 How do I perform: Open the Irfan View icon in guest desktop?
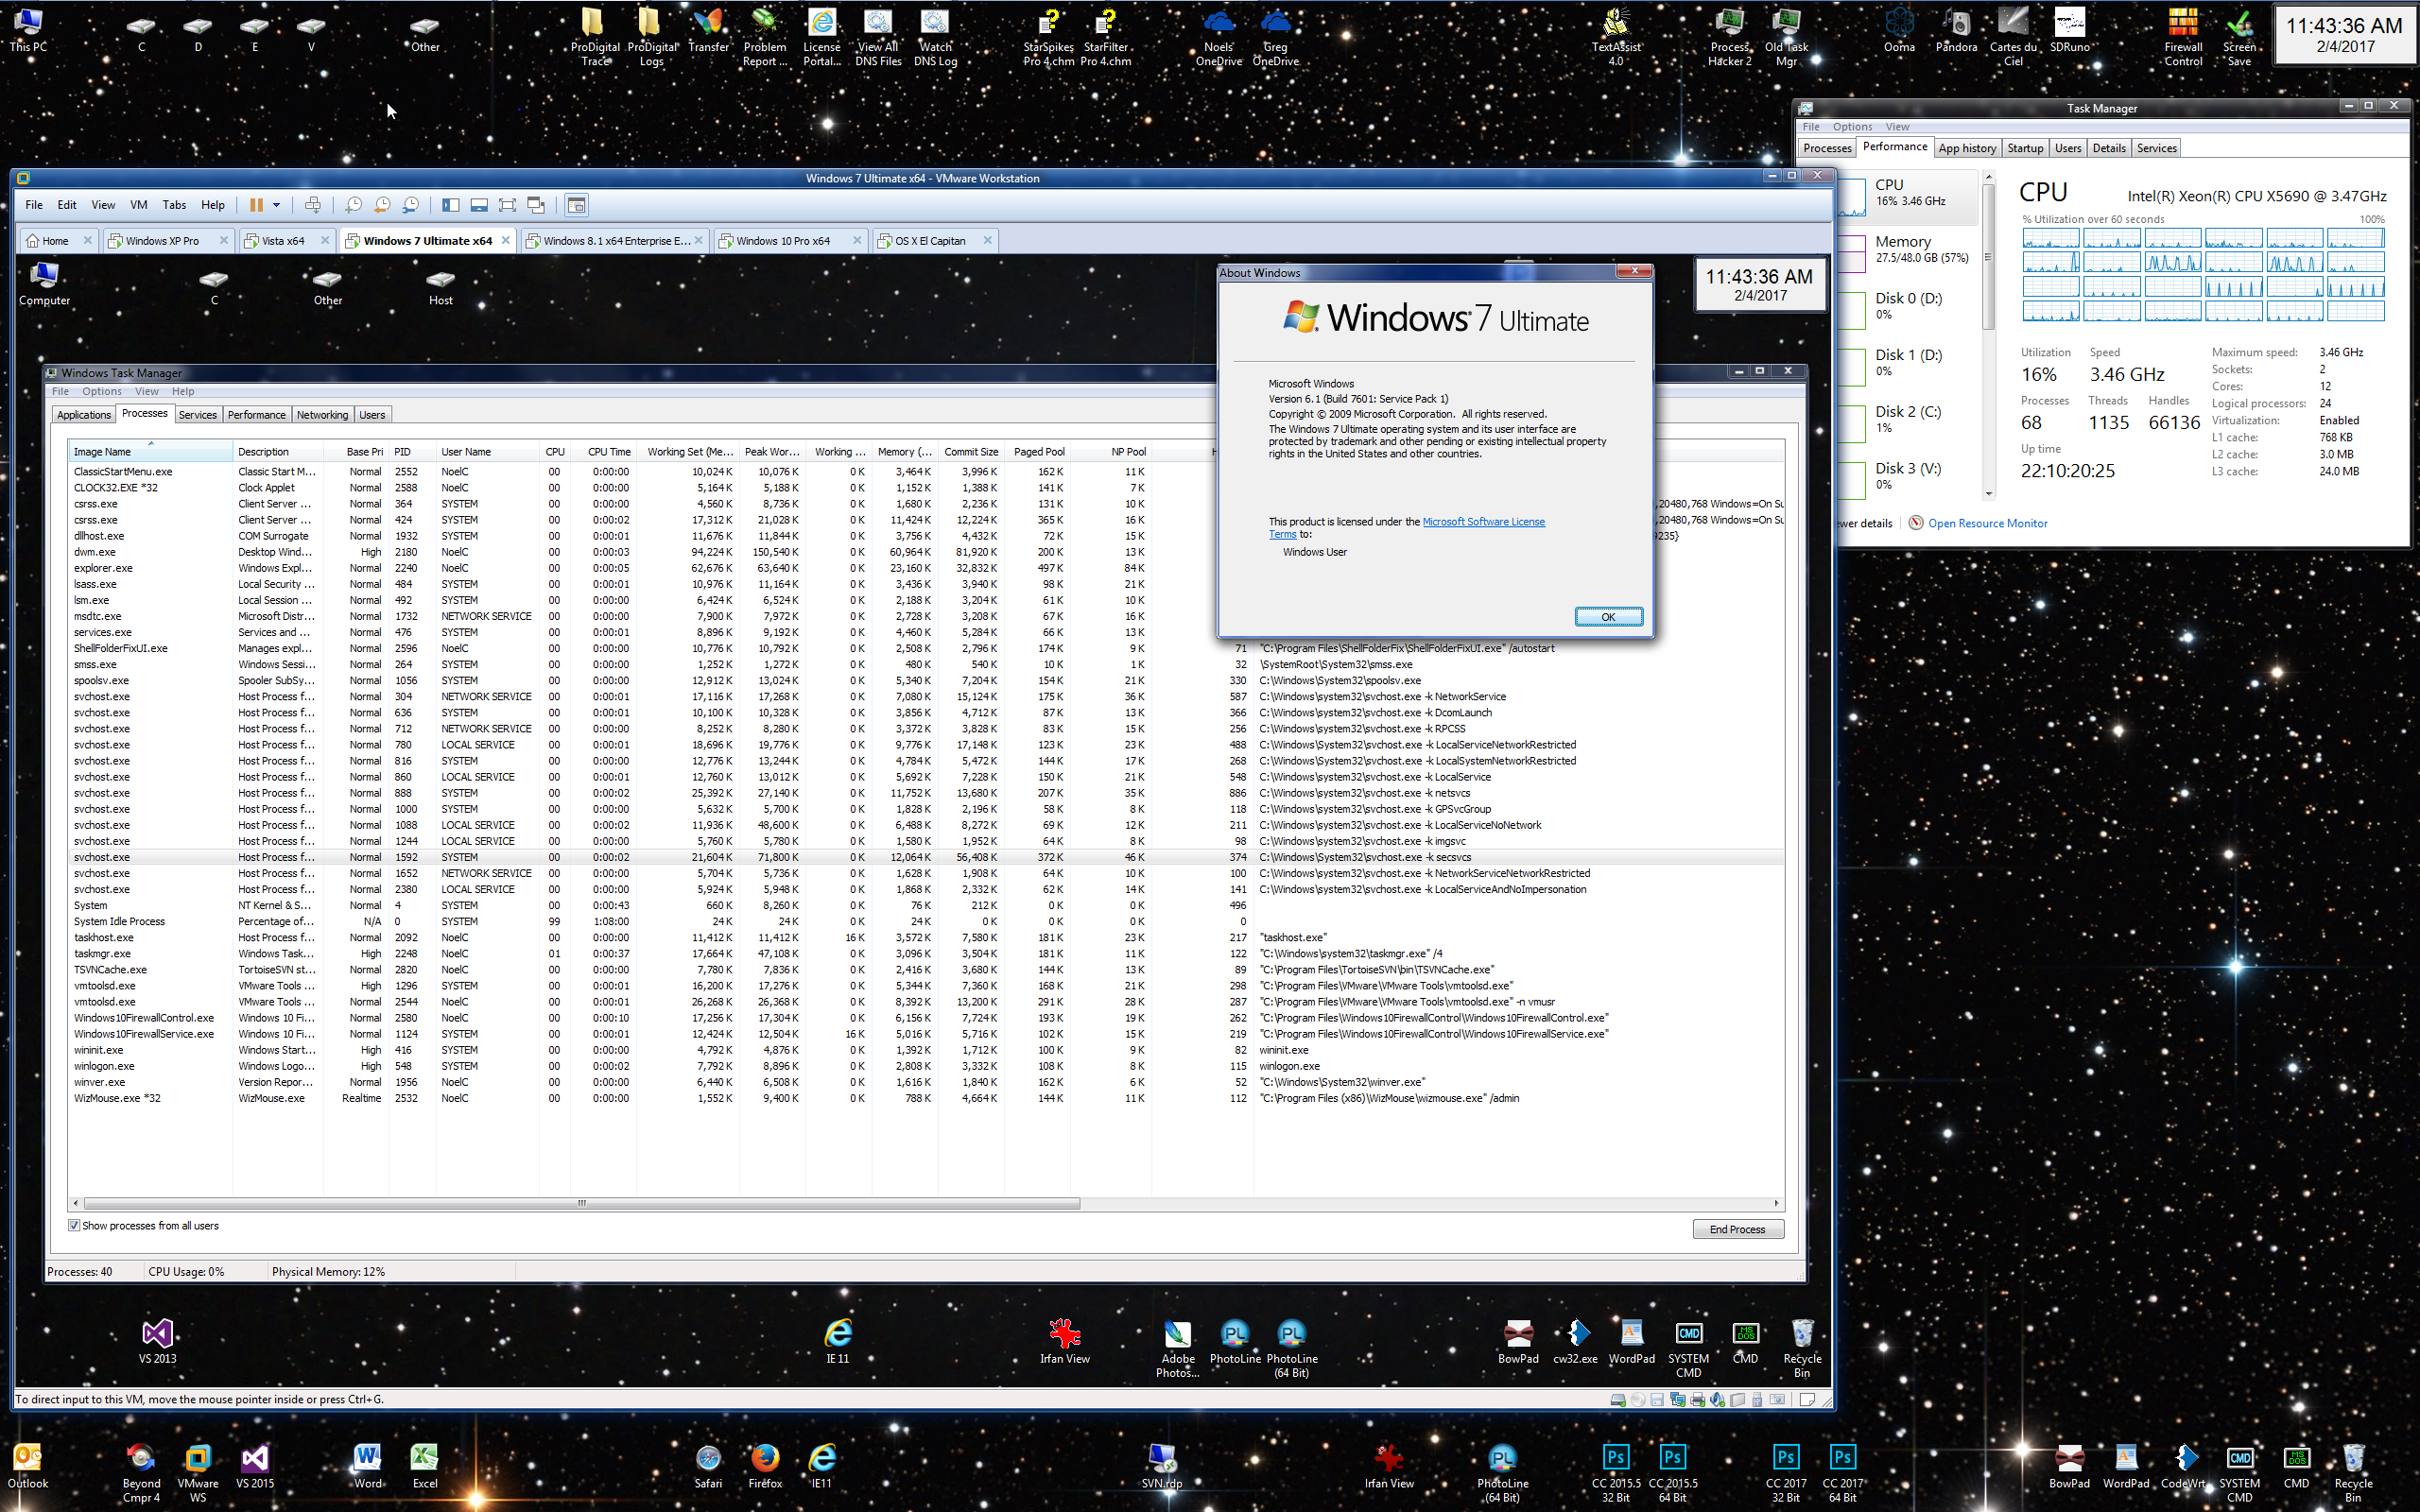point(1065,1341)
